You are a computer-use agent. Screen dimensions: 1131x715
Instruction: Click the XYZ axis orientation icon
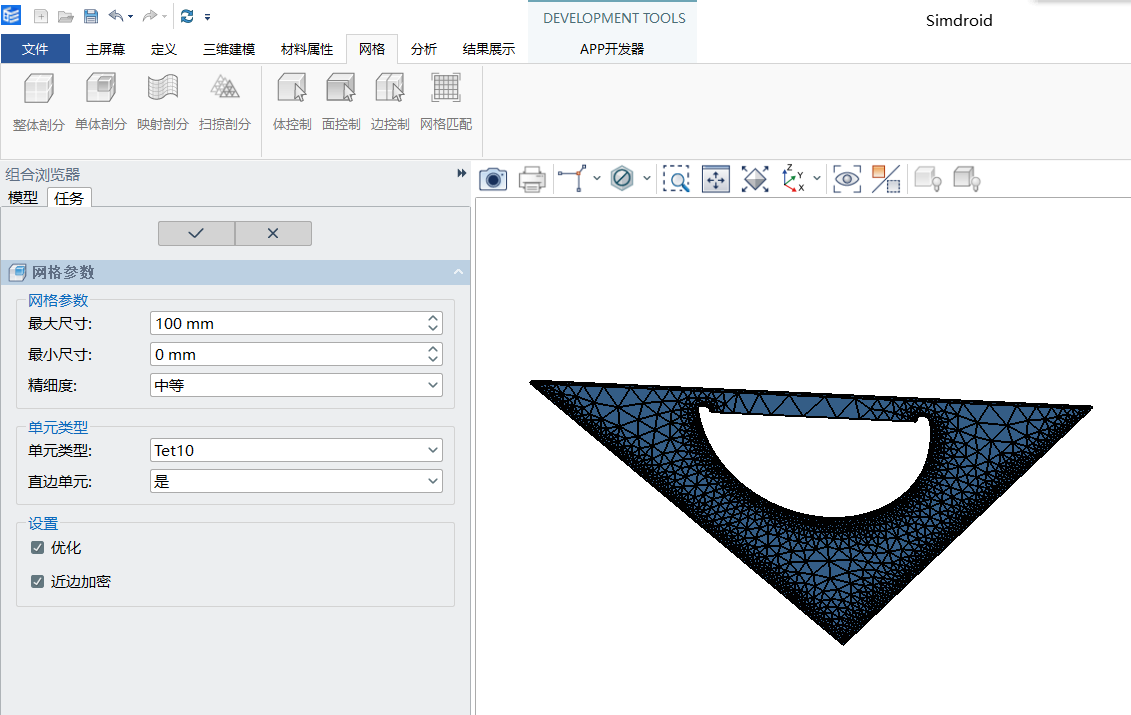coord(793,178)
